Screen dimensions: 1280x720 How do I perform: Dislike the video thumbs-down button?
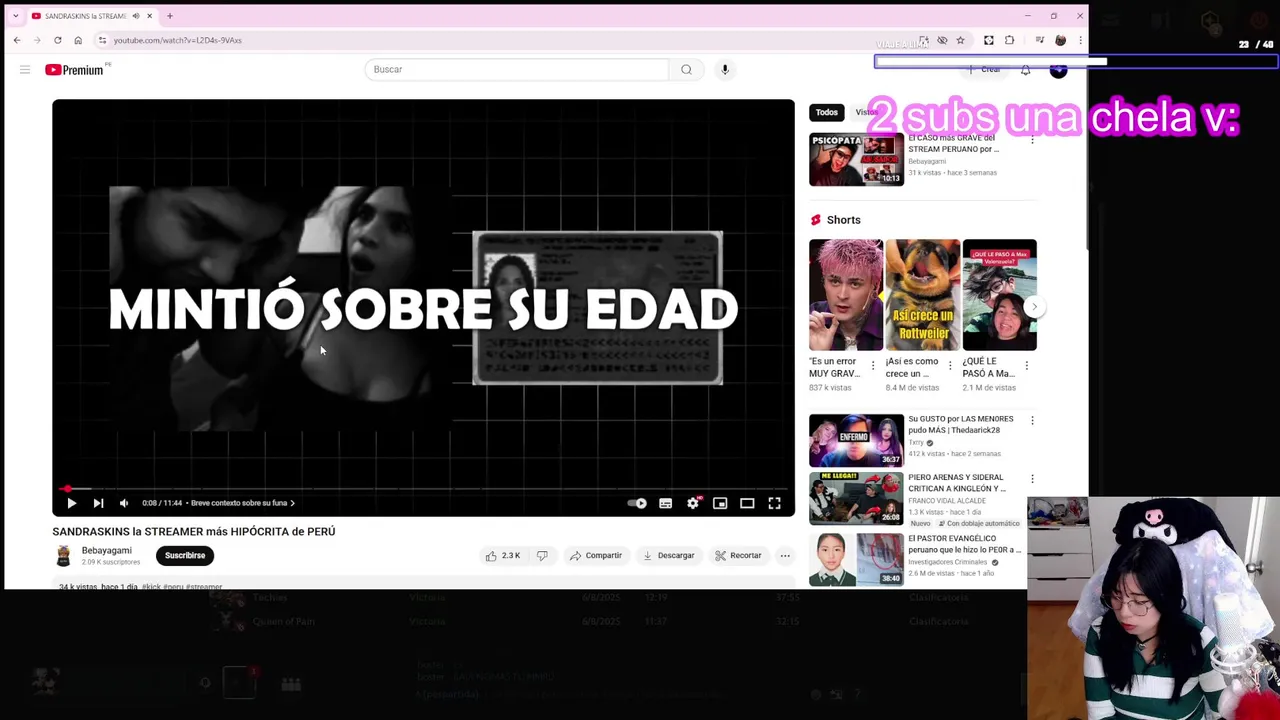tap(542, 555)
